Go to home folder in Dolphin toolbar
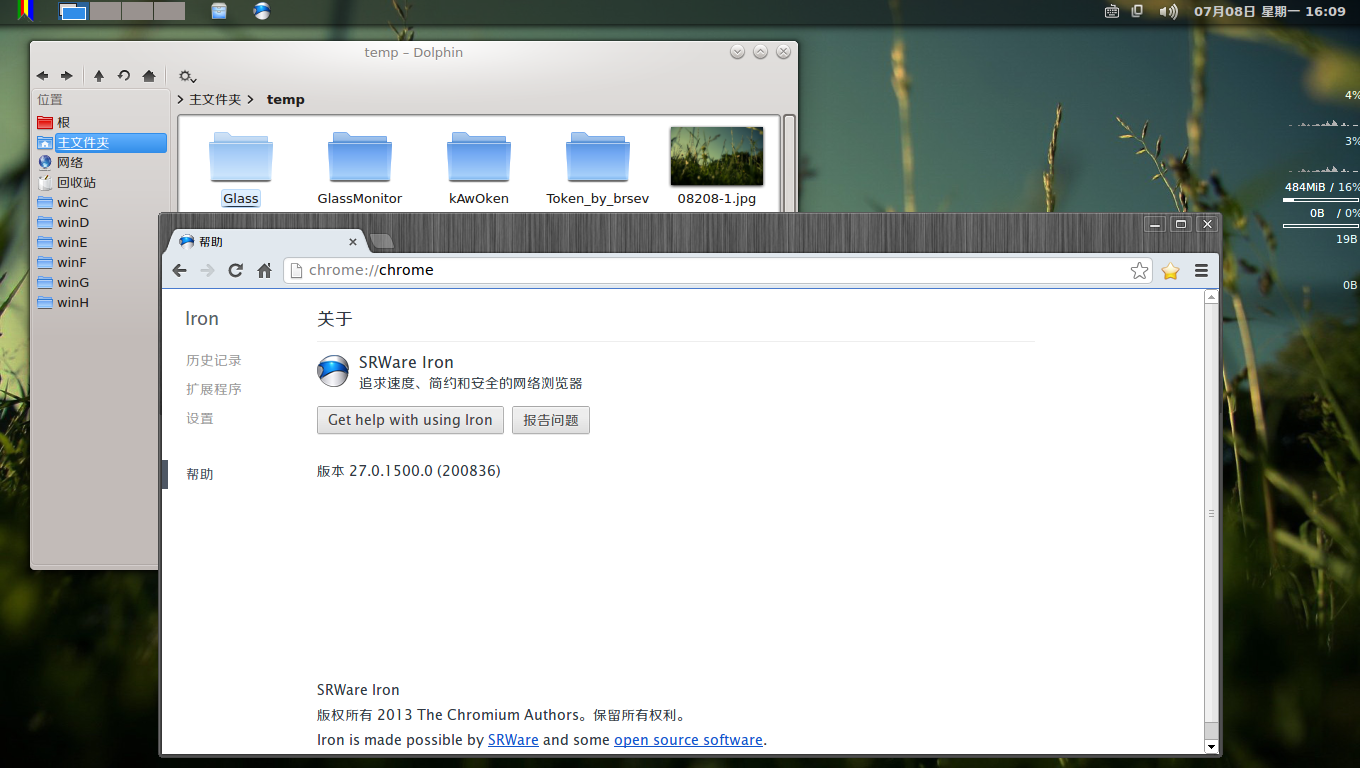 click(x=149, y=76)
